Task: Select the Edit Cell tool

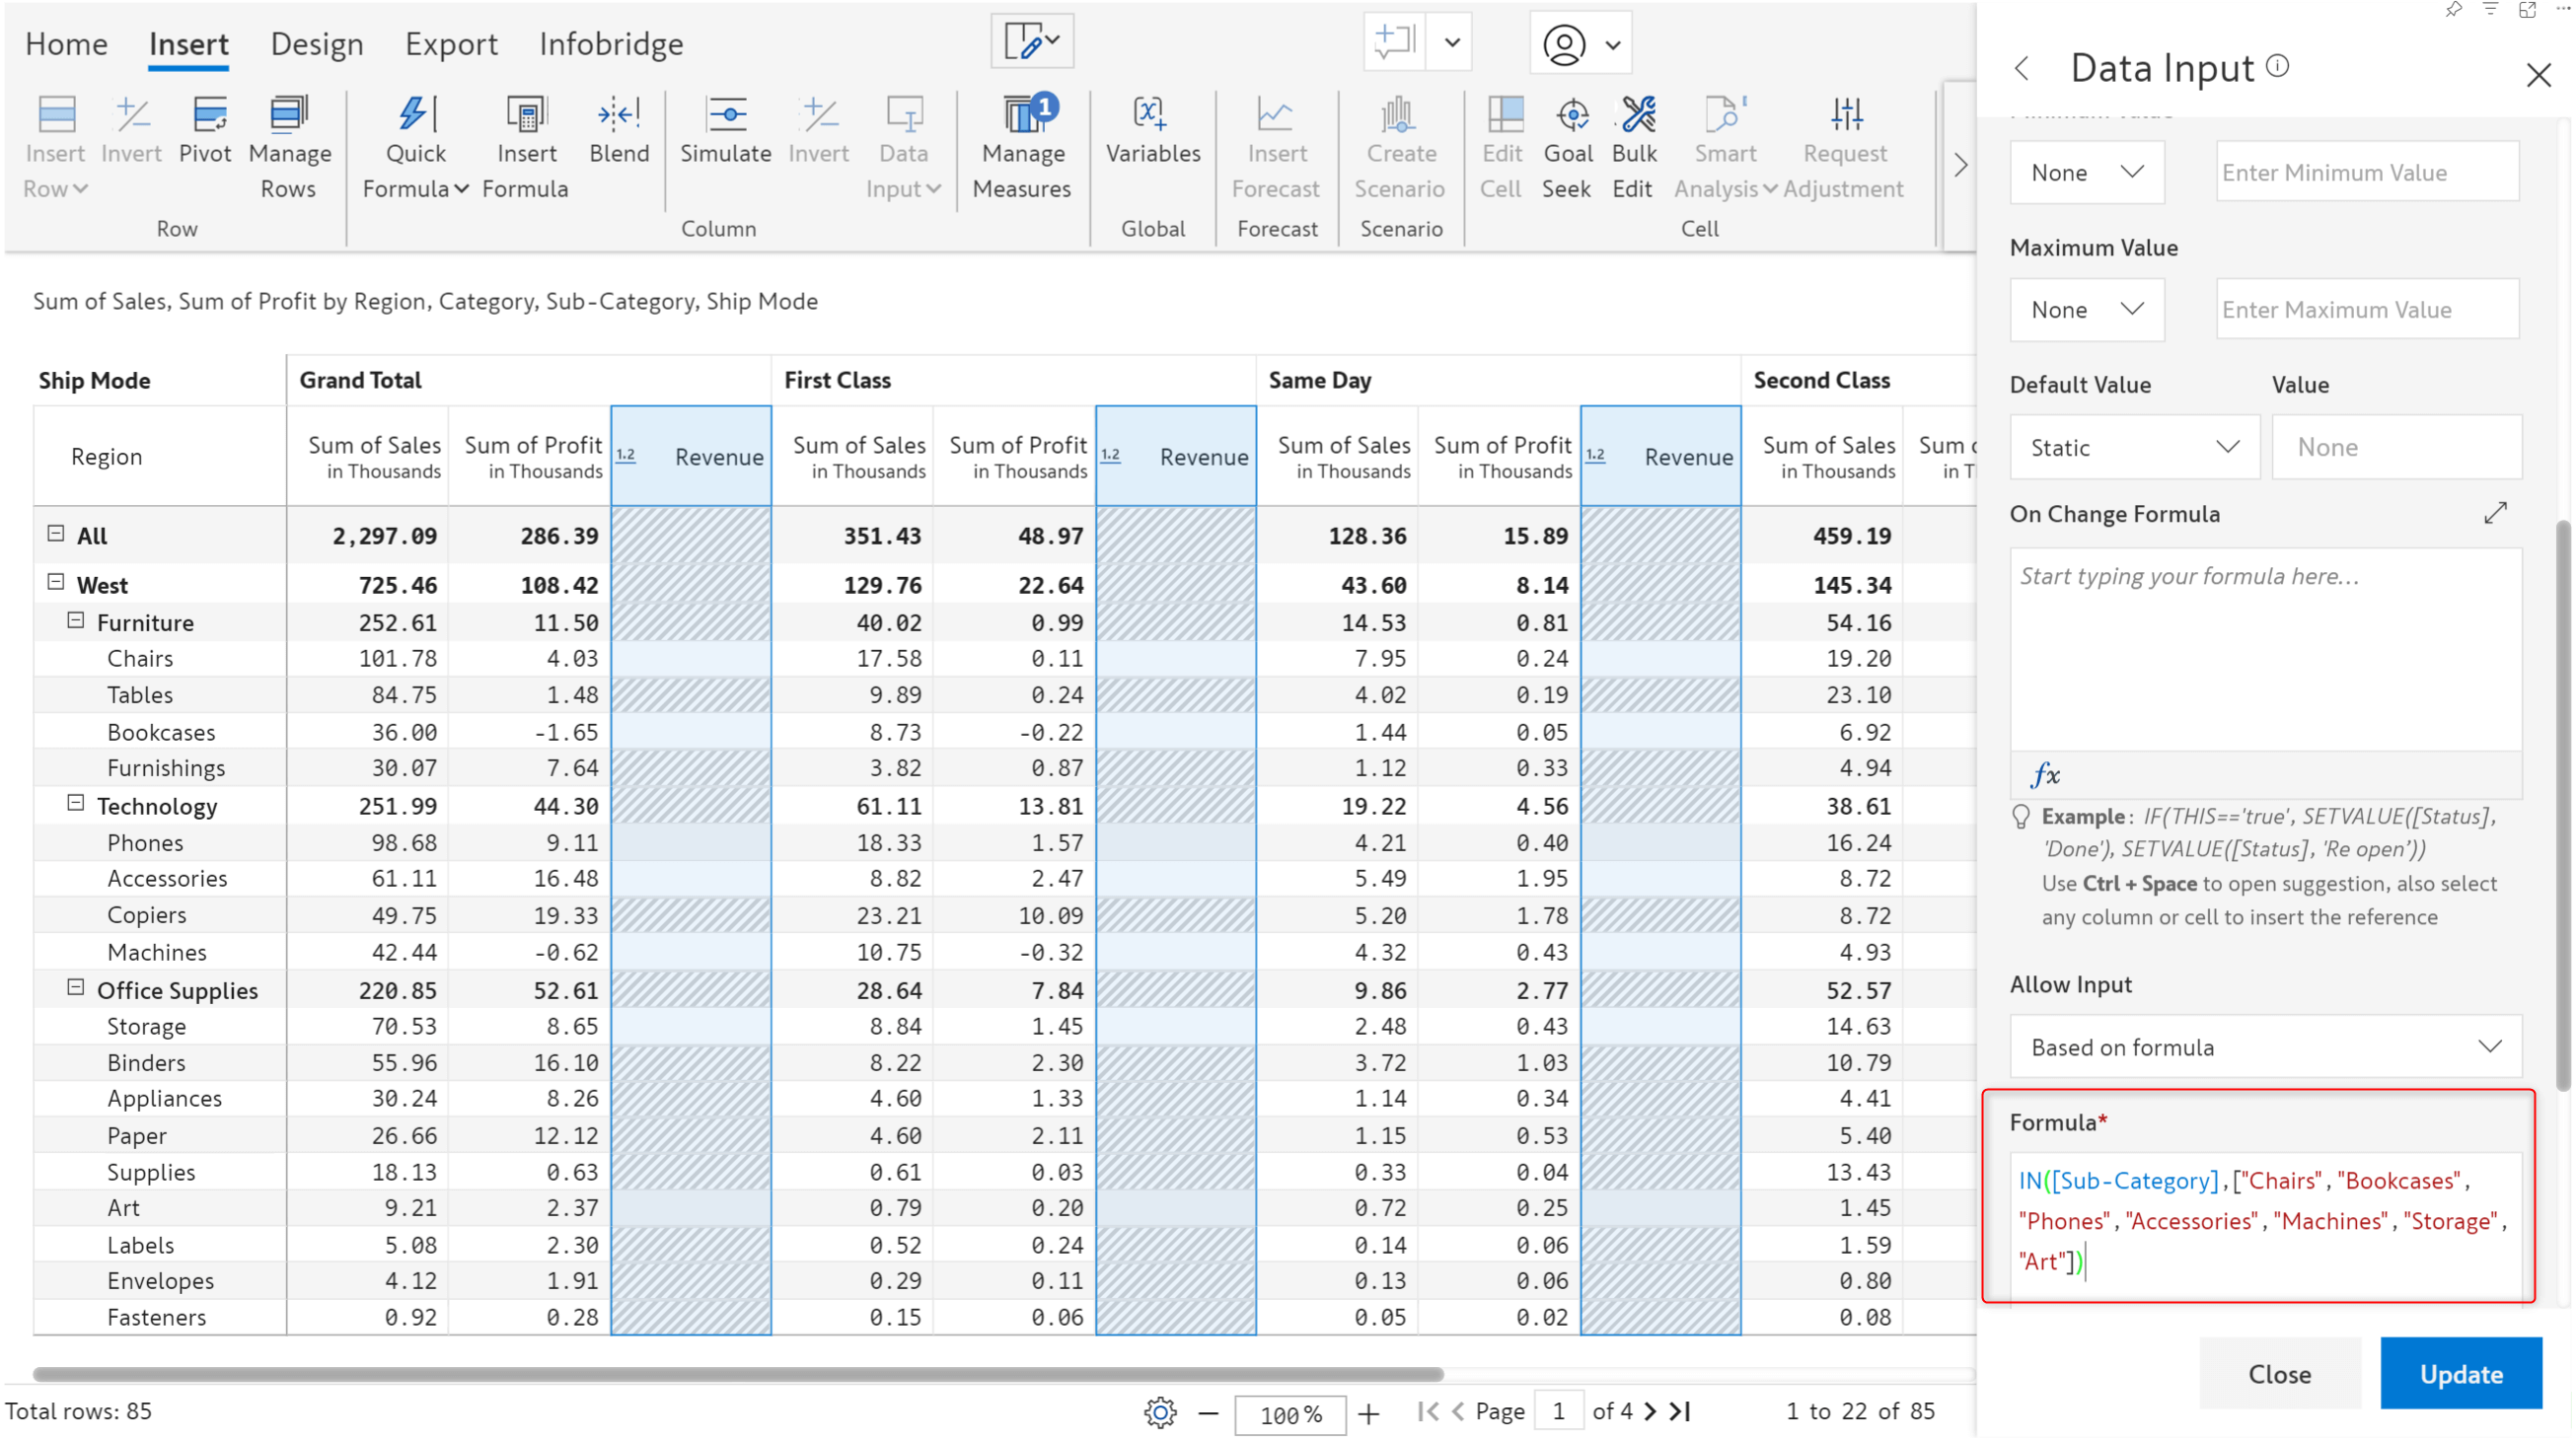Action: [x=1502, y=147]
